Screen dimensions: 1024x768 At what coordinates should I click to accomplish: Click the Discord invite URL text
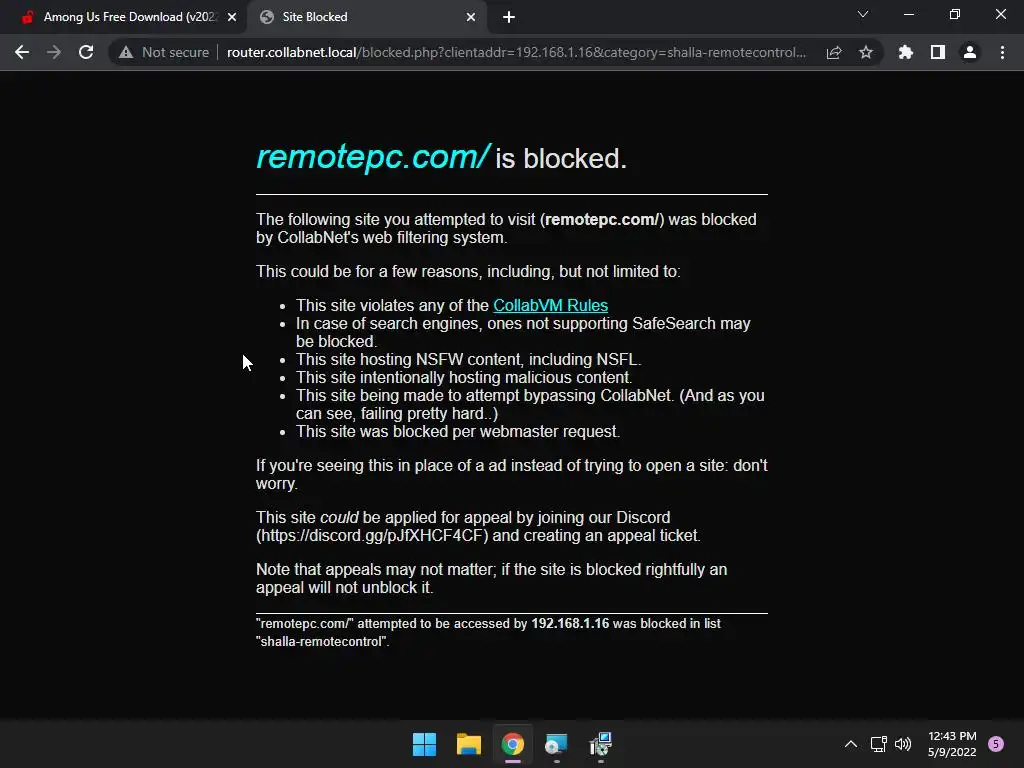372,536
